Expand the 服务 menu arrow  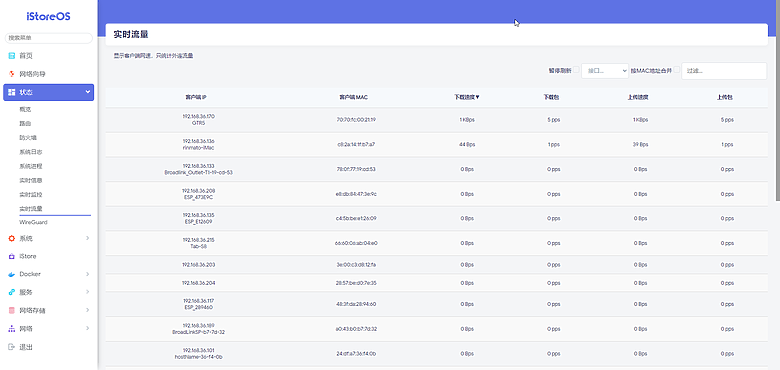tap(88, 292)
